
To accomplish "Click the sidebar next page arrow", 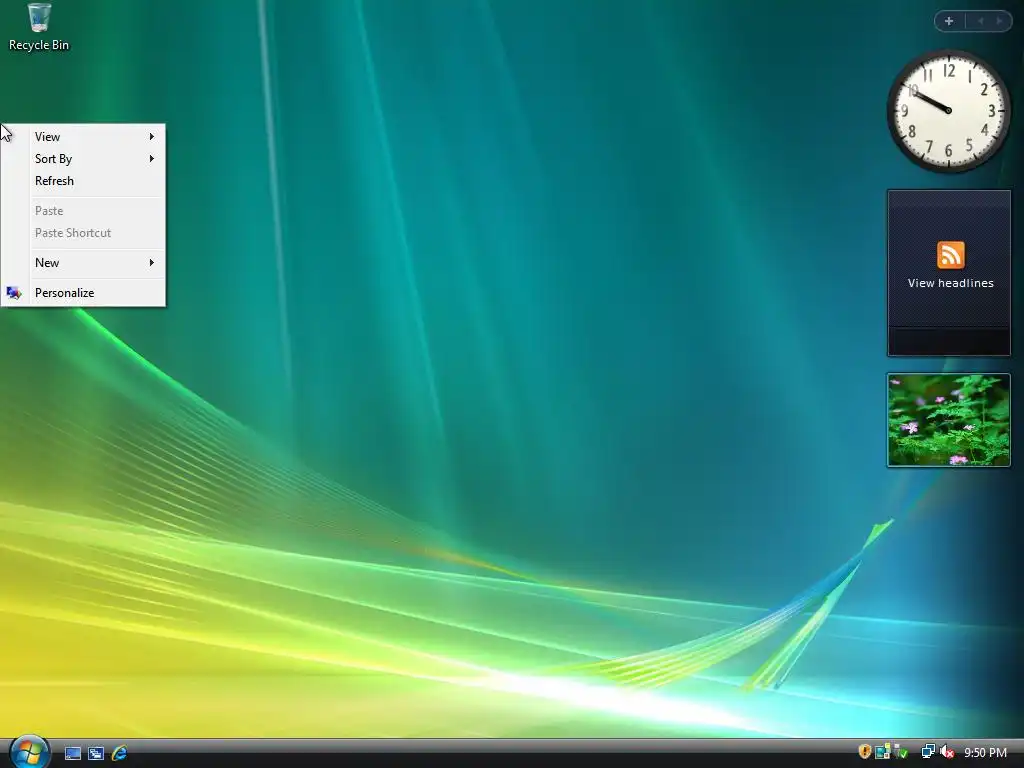I will (999, 21).
